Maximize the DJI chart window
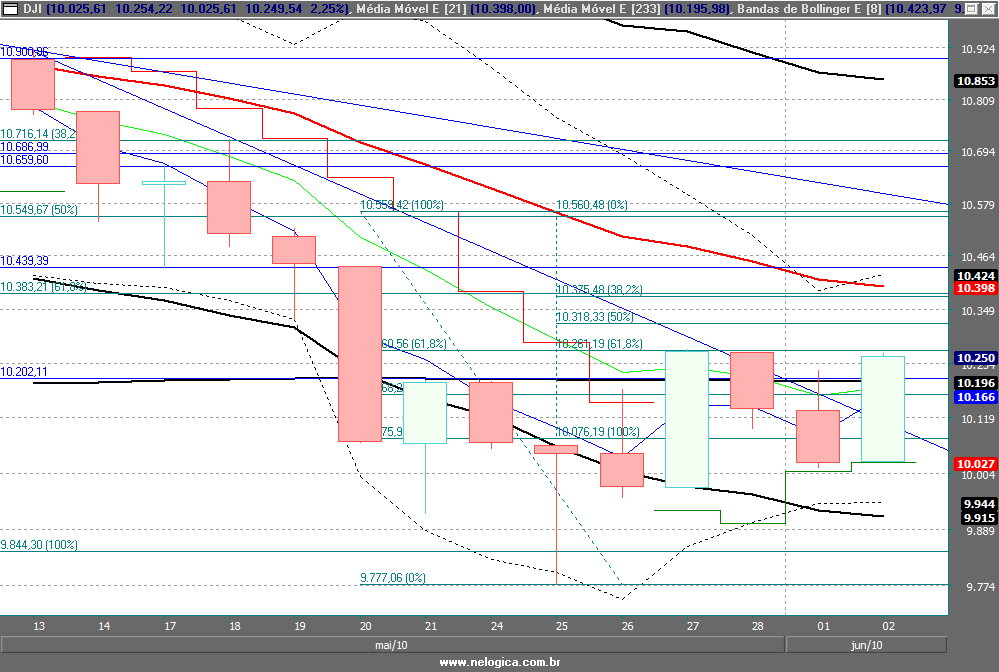 (x=970, y=9)
